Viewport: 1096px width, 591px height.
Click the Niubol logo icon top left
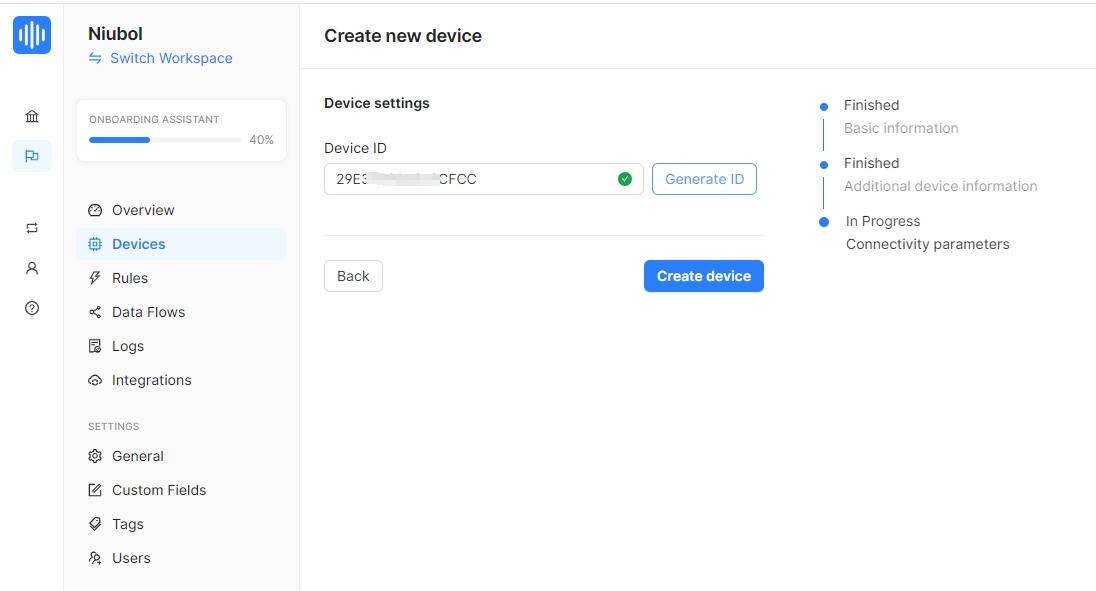click(31, 34)
